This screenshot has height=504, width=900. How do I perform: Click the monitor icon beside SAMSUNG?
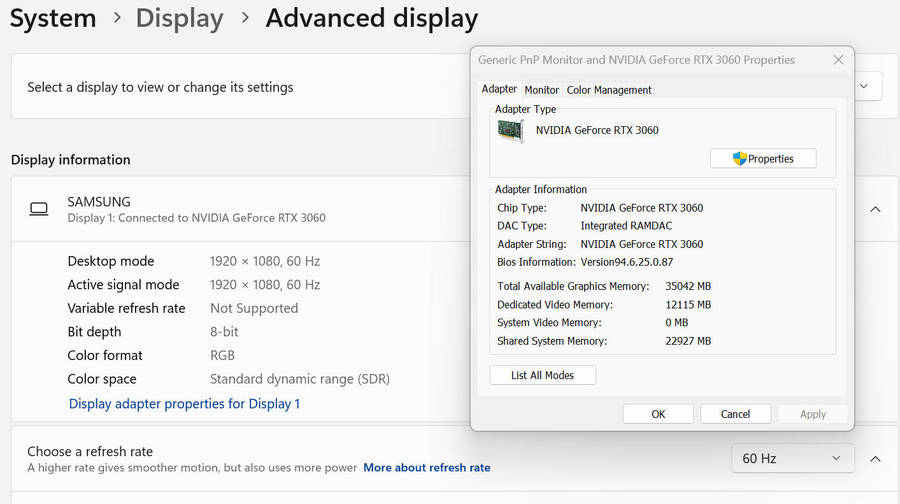click(39, 209)
